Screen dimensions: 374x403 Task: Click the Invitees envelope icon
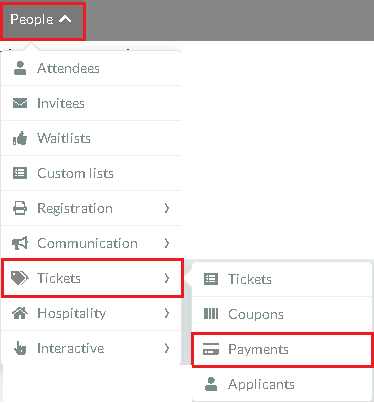pyautogui.click(x=20, y=103)
